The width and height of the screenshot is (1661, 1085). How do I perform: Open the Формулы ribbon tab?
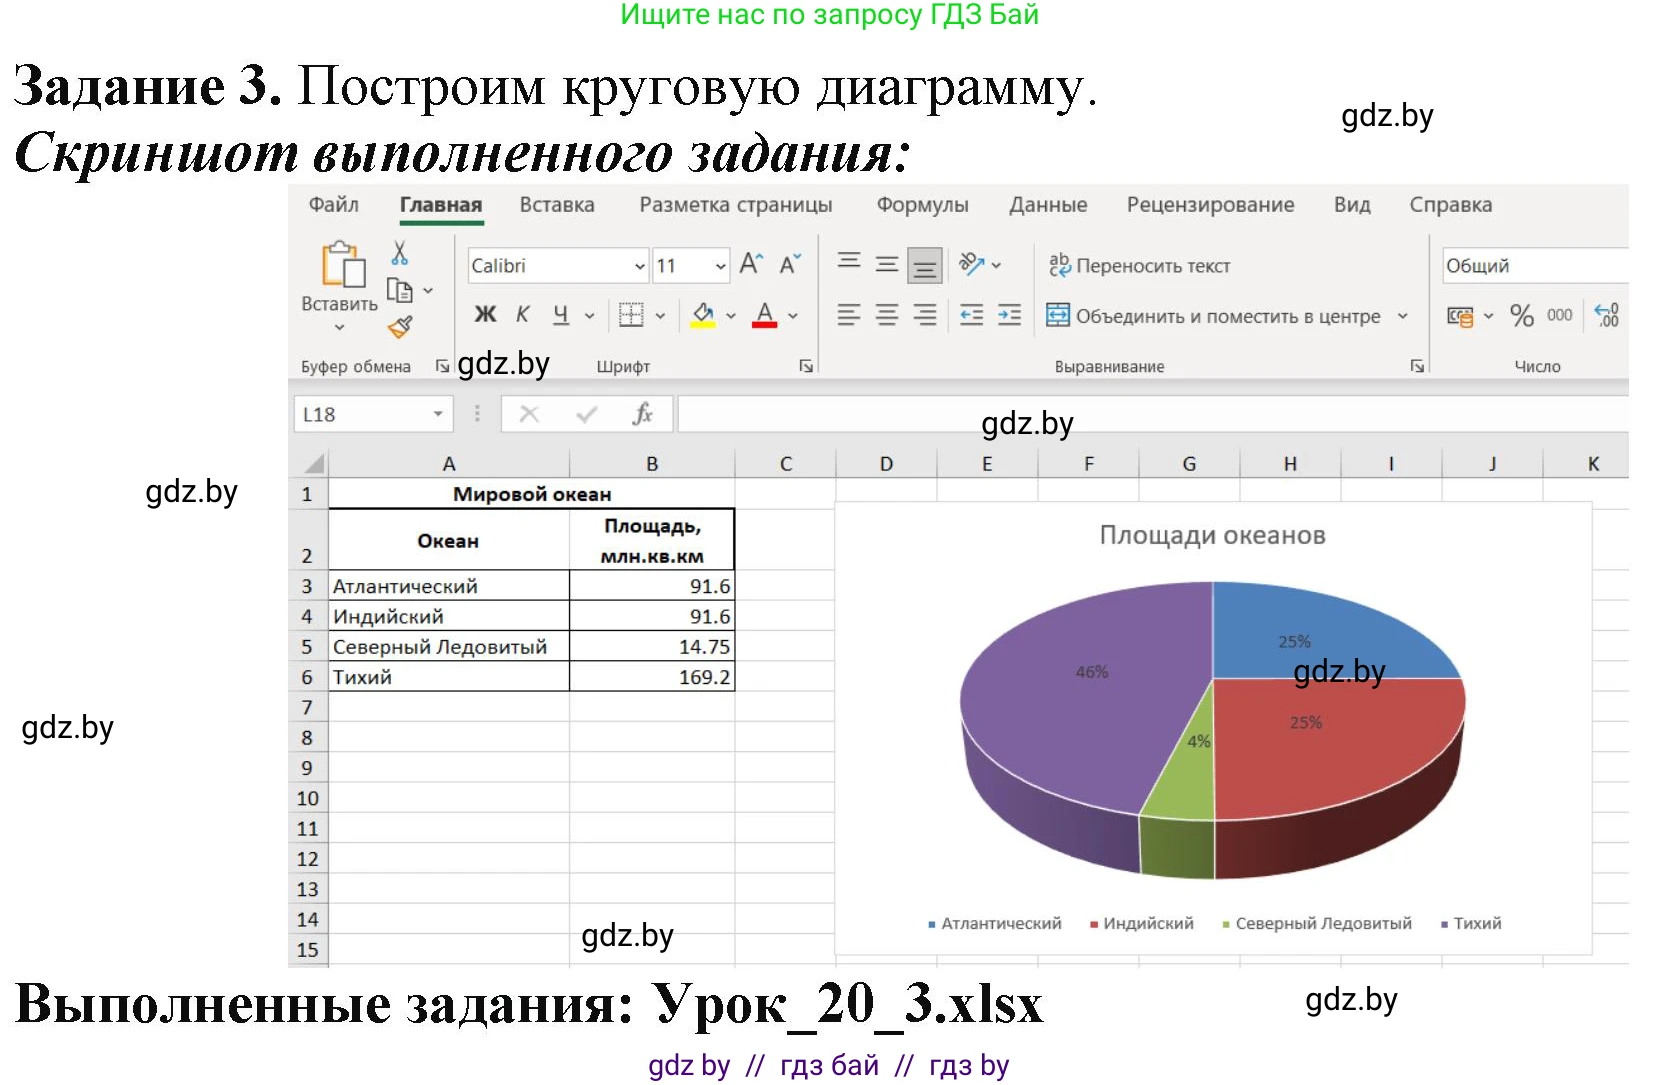click(923, 204)
